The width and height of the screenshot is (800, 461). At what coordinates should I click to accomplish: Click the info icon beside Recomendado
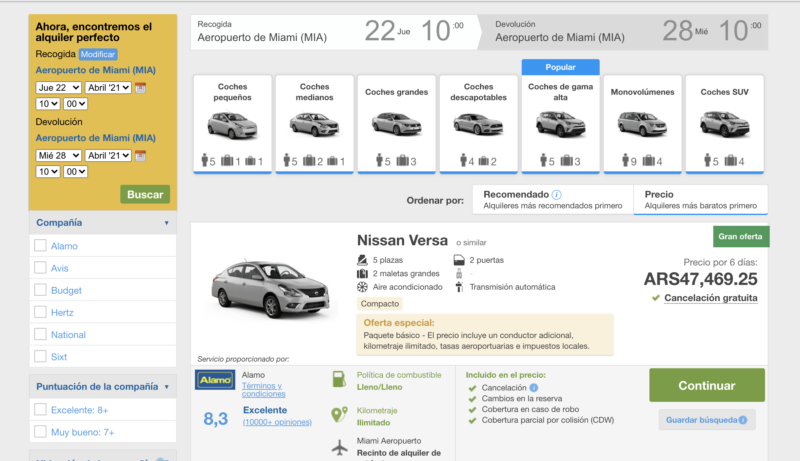click(x=556, y=194)
